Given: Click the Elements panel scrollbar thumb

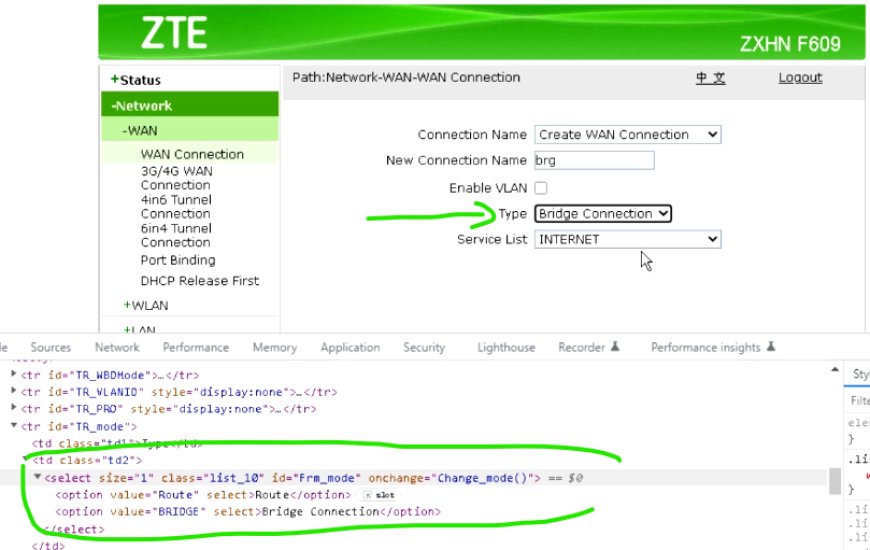Looking at the screenshot, I should pos(834,481).
